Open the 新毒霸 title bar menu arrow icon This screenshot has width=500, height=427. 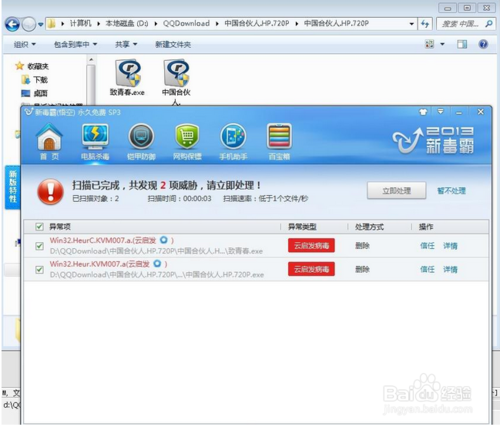[441, 112]
